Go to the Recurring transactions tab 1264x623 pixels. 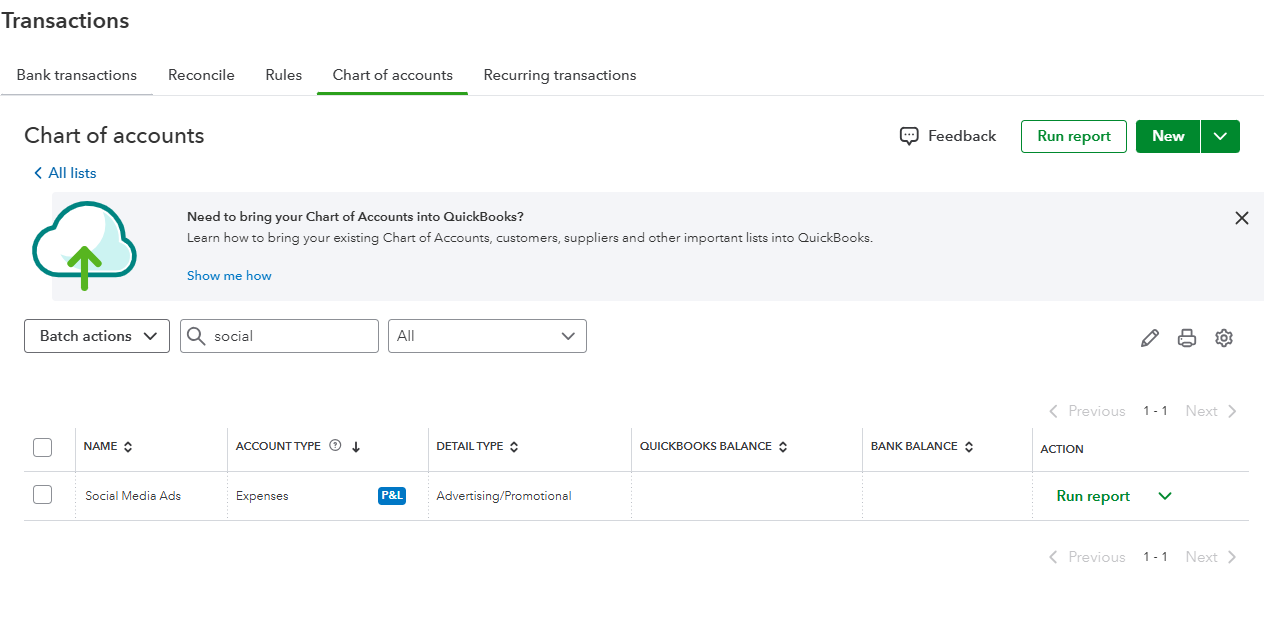point(560,75)
